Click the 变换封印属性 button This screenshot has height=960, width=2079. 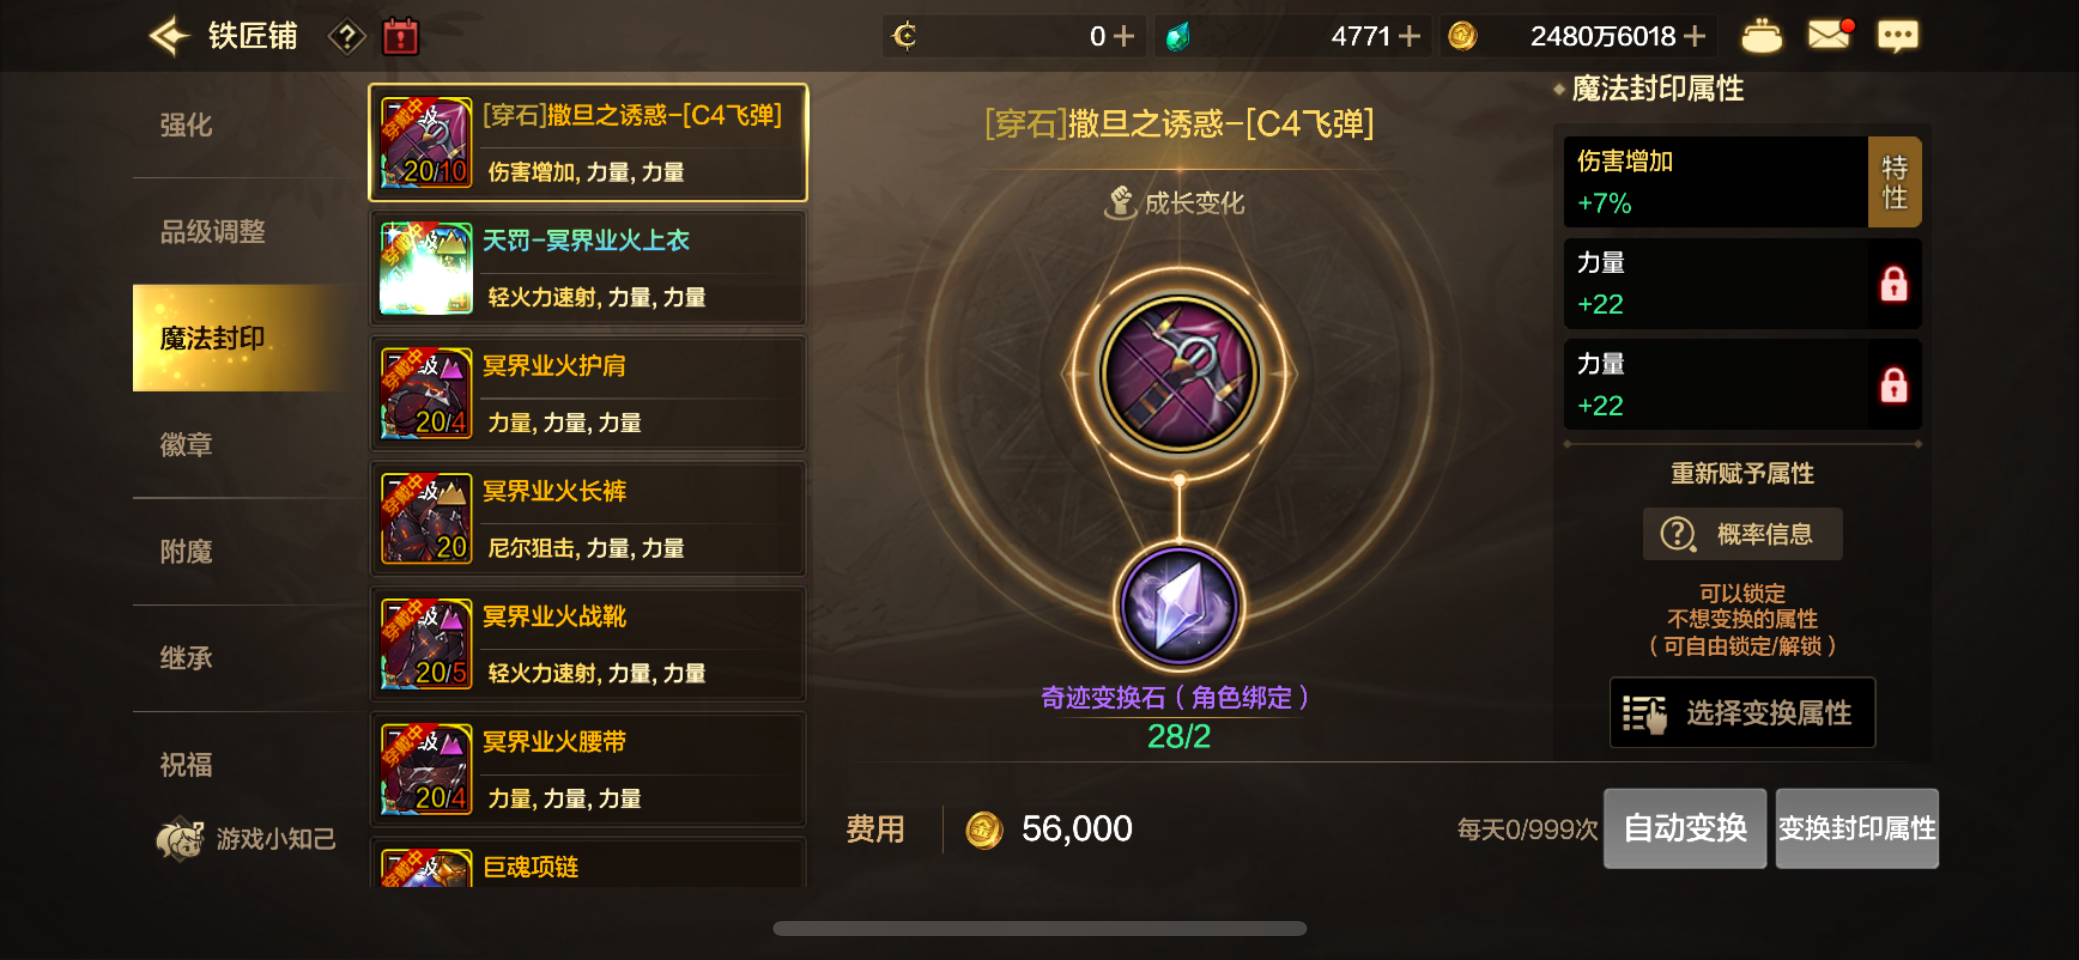1857,828
